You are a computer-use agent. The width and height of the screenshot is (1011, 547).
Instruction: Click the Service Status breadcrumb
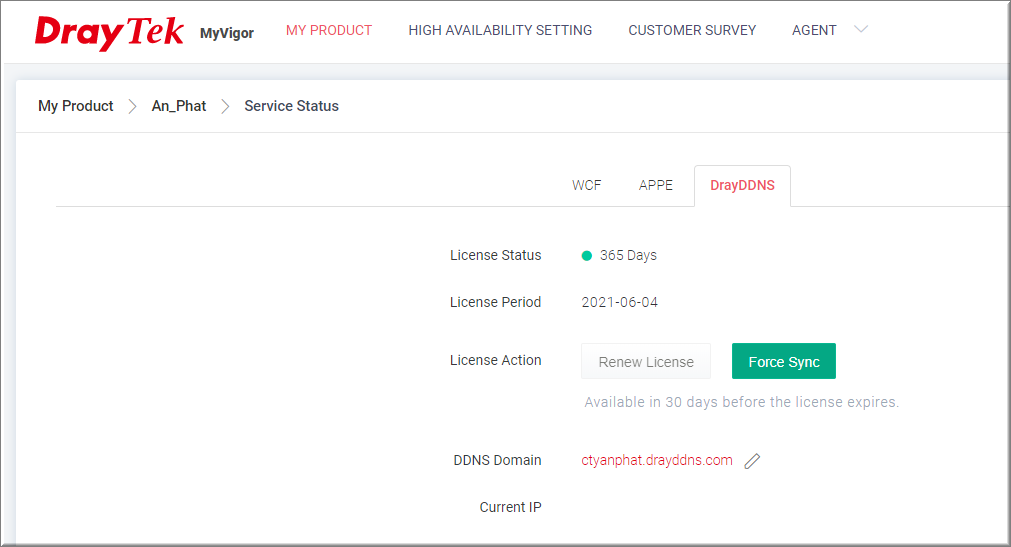pos(291,106)
